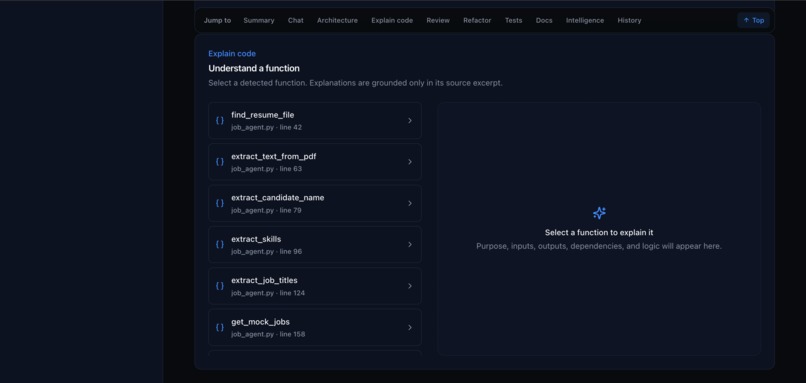Expand extract_job_titles with its chevron arrow
The width and height of the screenshot is (806, 383).
click(410, 286)
